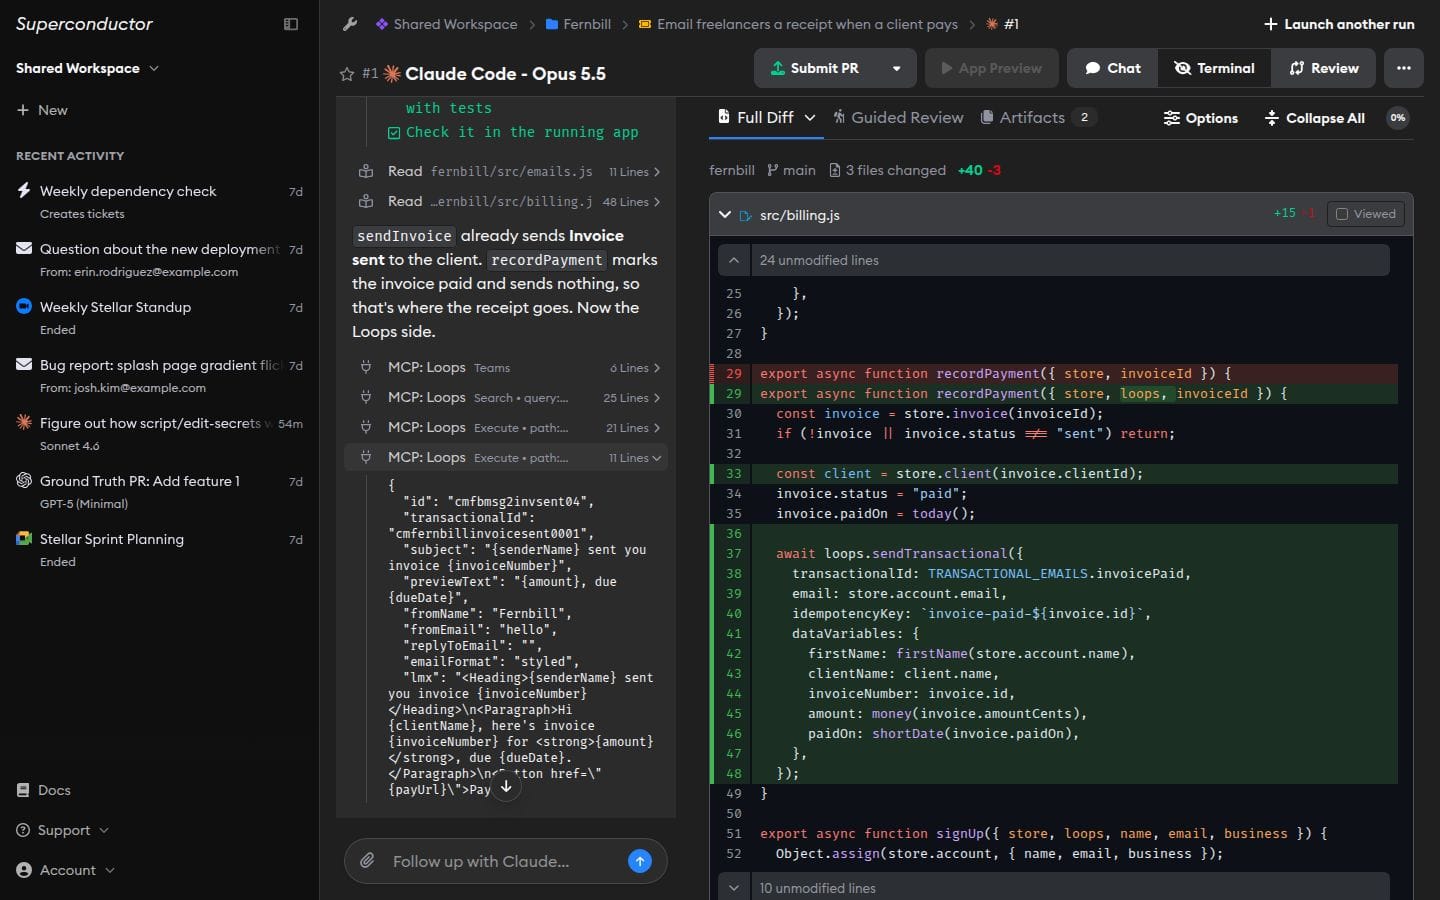Expand the 10 unmodified lines below
Image resolution: width=1440 pixels, height=900 pixels.
734,888
